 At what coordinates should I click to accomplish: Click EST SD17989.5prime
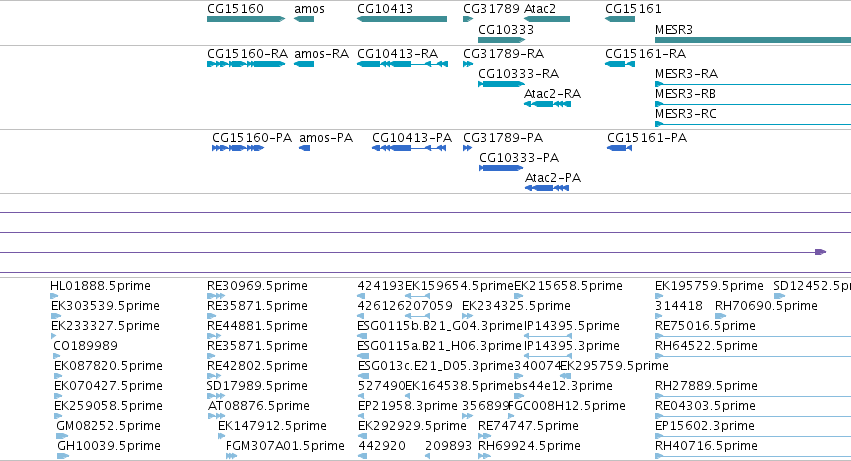[x=257, y=387]
